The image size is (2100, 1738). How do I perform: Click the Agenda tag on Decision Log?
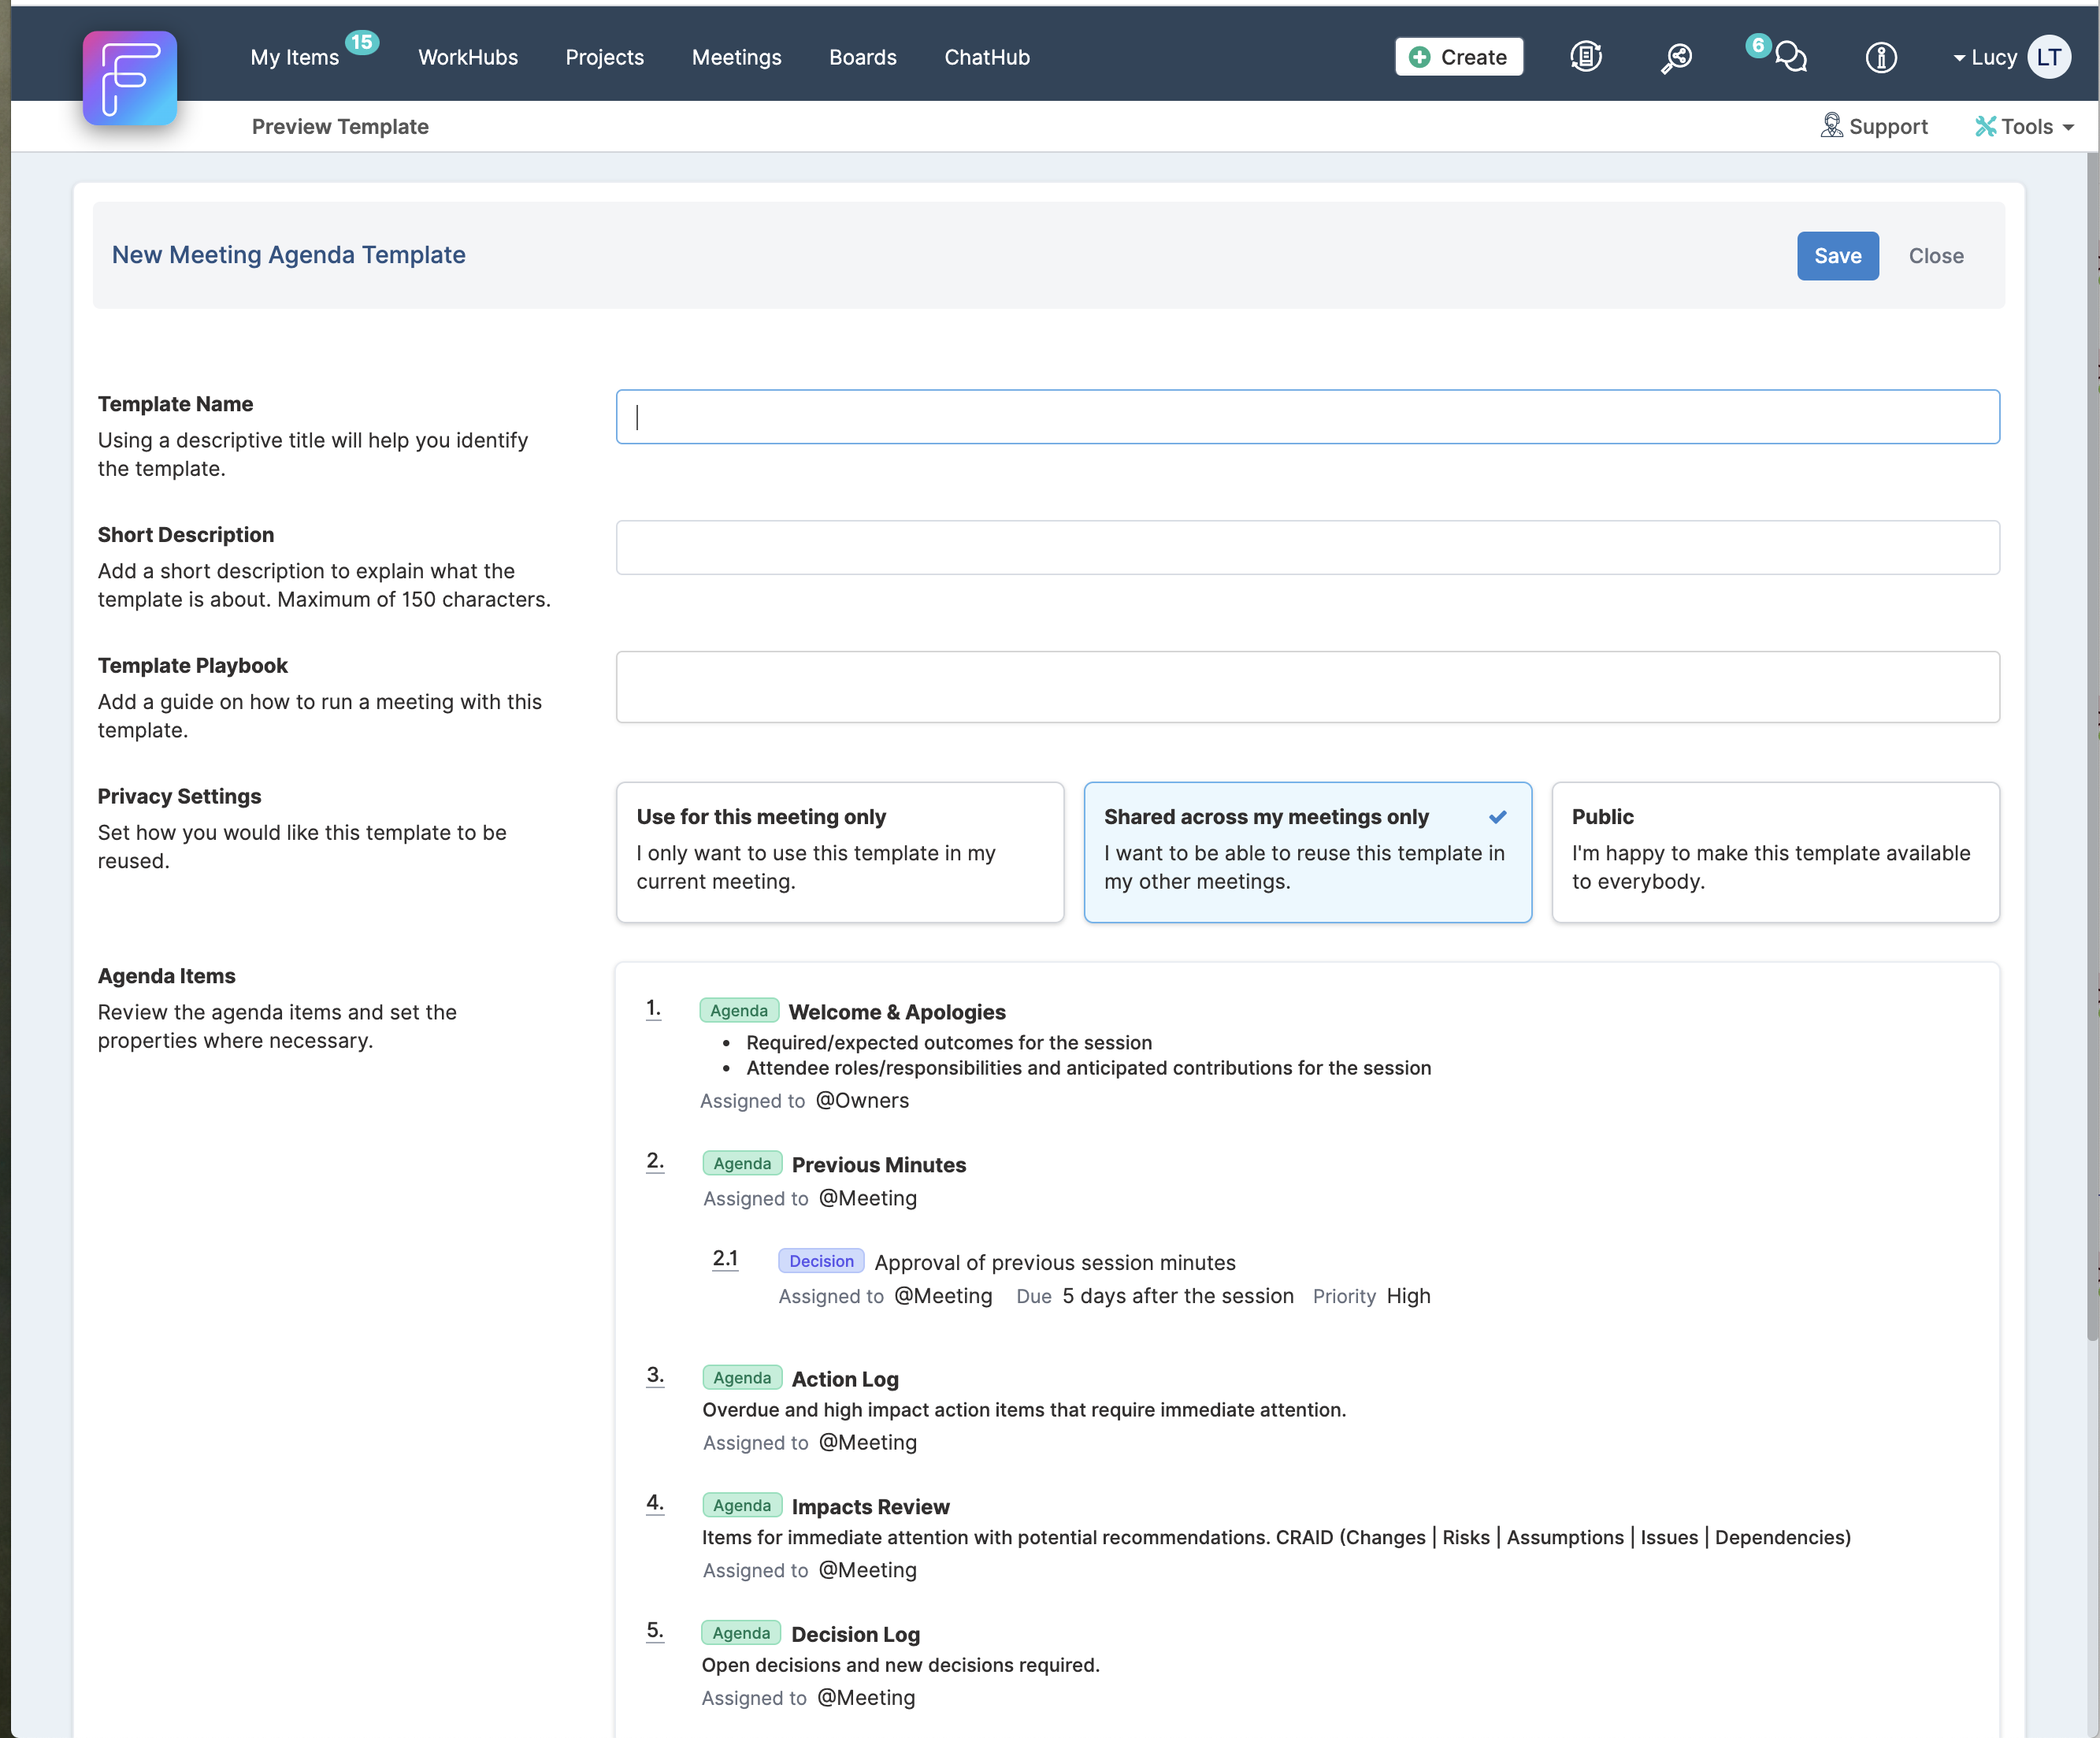point(741,1634)
